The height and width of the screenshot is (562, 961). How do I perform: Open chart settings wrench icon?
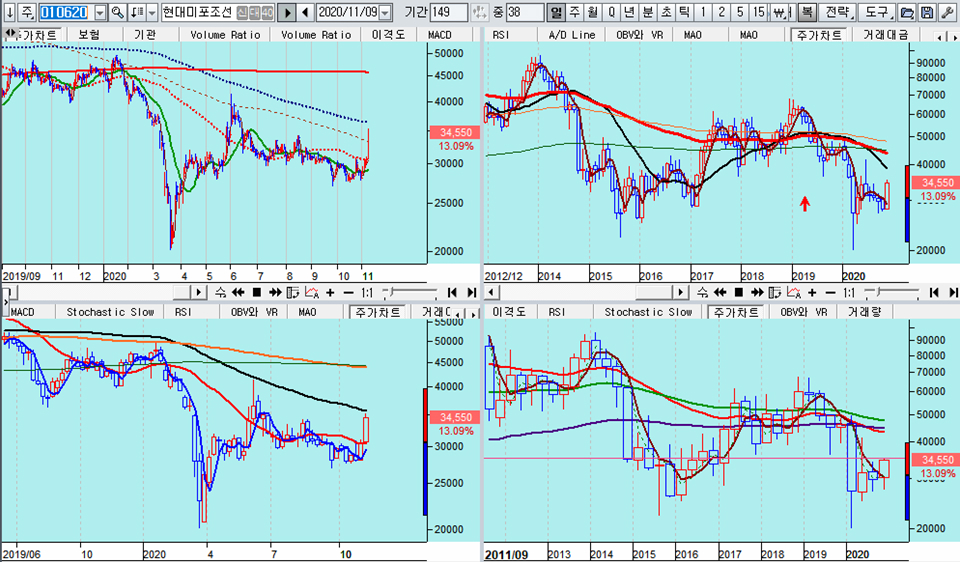tap(946, 12)
